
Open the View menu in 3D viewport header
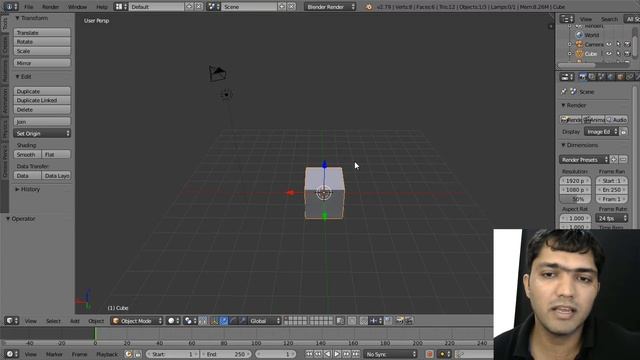pos(31,321)
